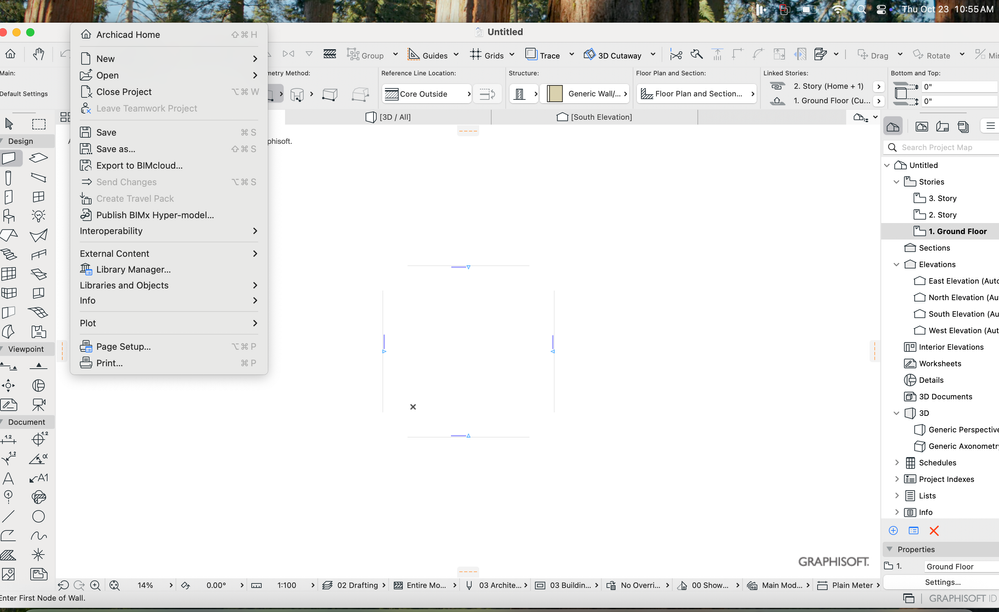Choose Save from the File menu
This screenshot has width=999, height=612.
coord(168,132)
